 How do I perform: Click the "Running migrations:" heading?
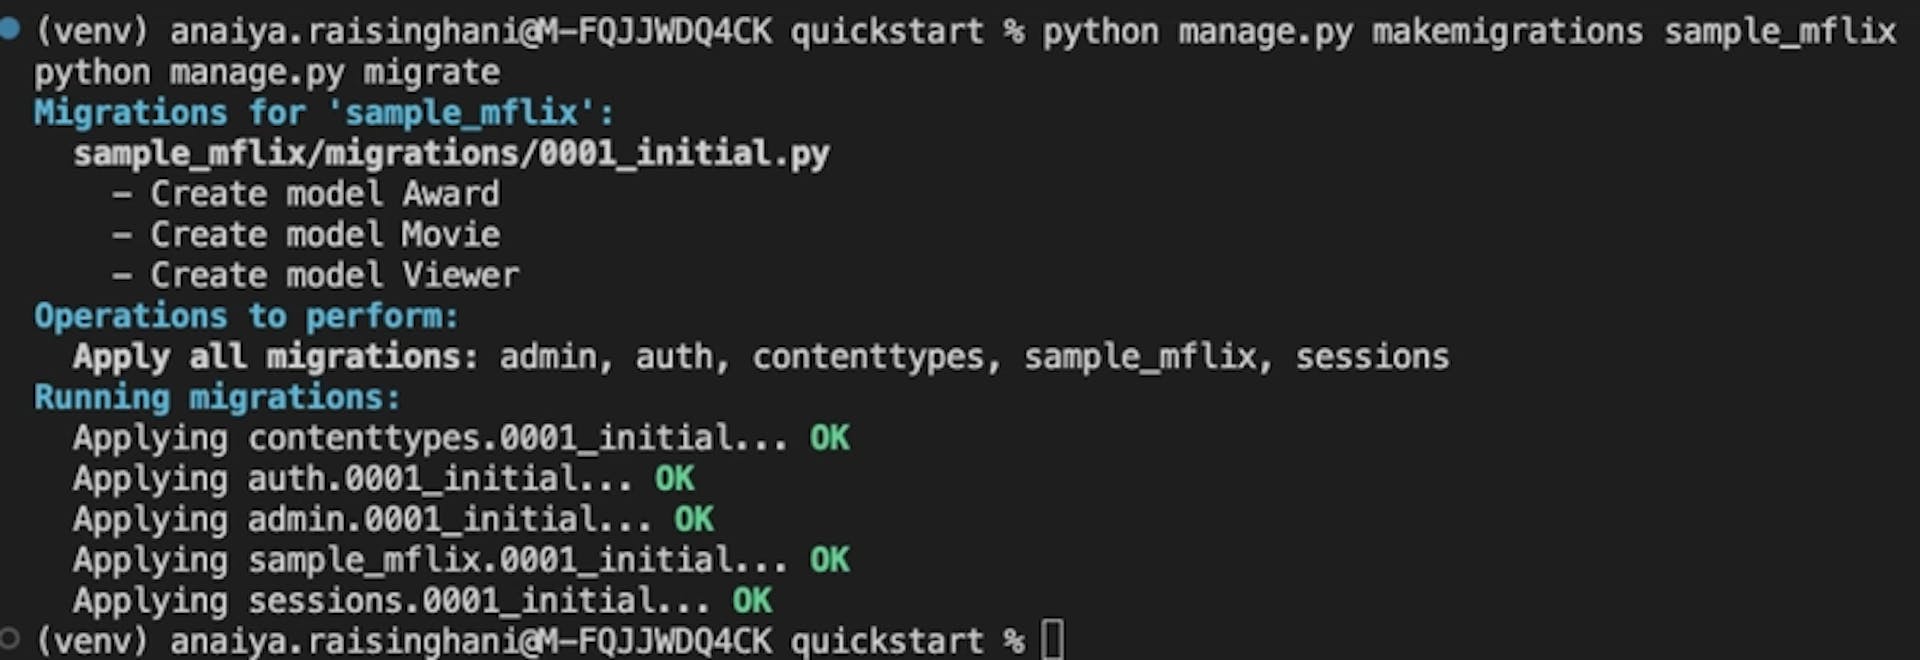tap(217, 397)
